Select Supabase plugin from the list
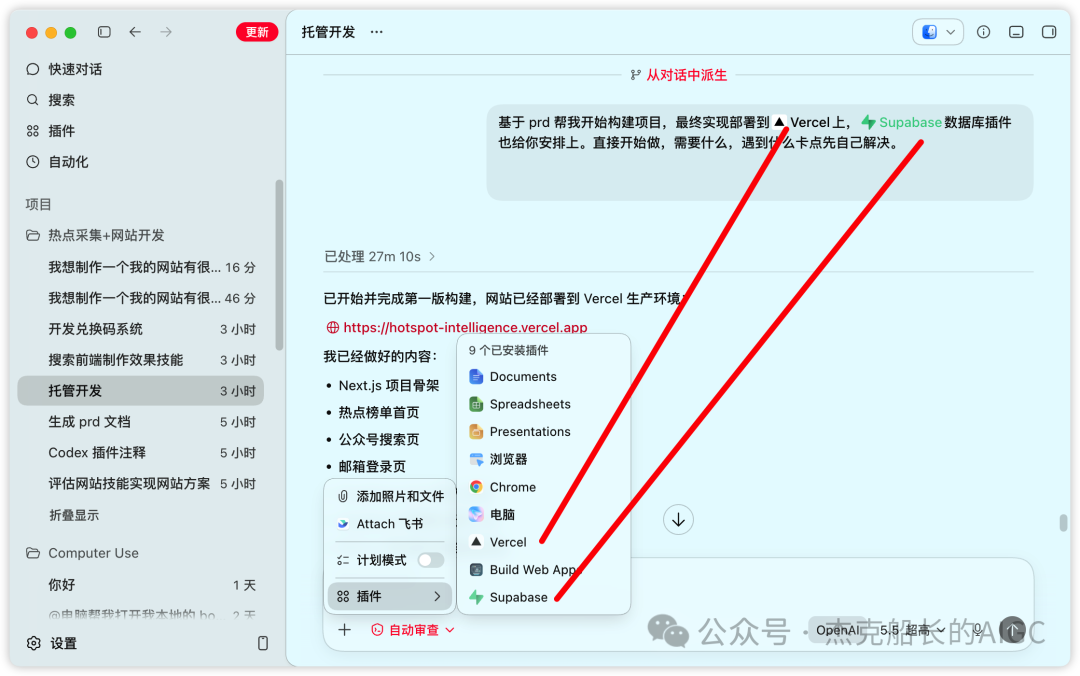Viewport: 1080px width, 676px height. (x=543, y=597)
